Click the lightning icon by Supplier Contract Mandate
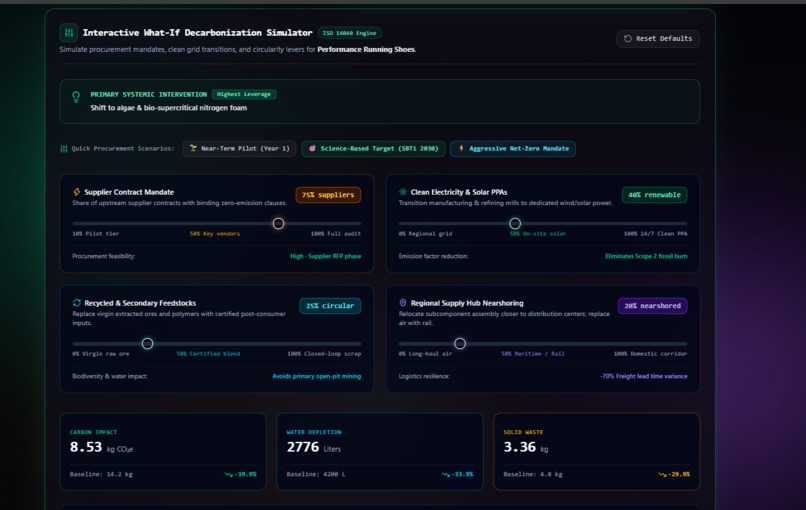Image resolution: width=806 pixels, height=510 pixels. tap(77, 192)
